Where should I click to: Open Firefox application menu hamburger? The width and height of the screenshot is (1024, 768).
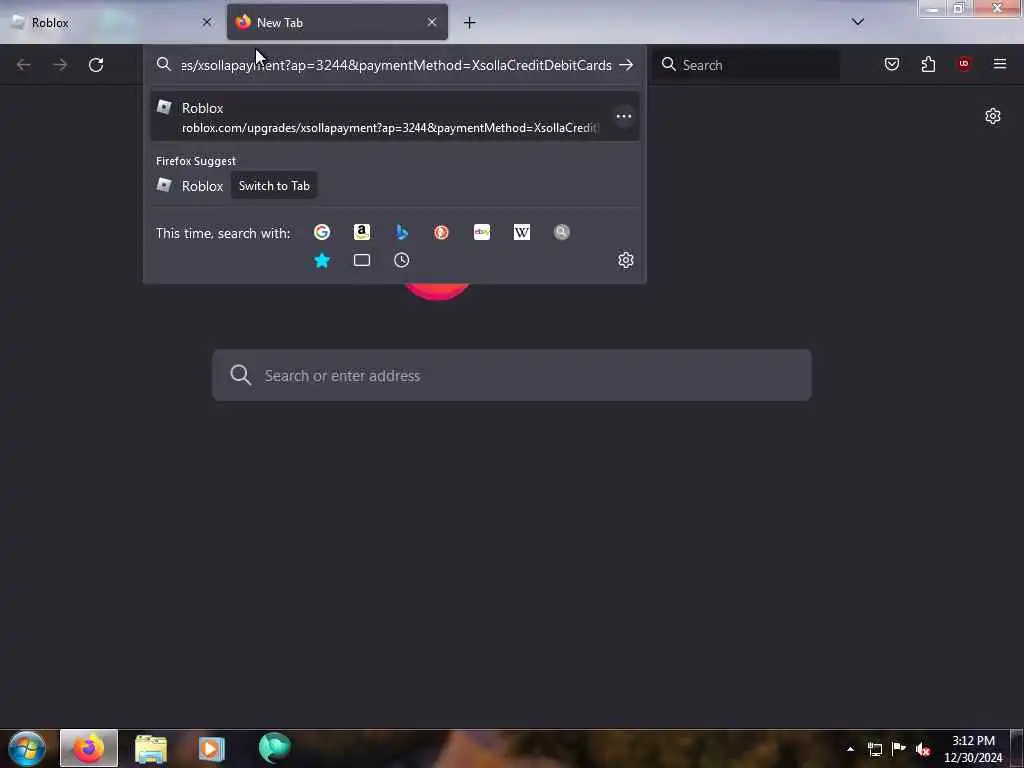[x=1000, y=64]
